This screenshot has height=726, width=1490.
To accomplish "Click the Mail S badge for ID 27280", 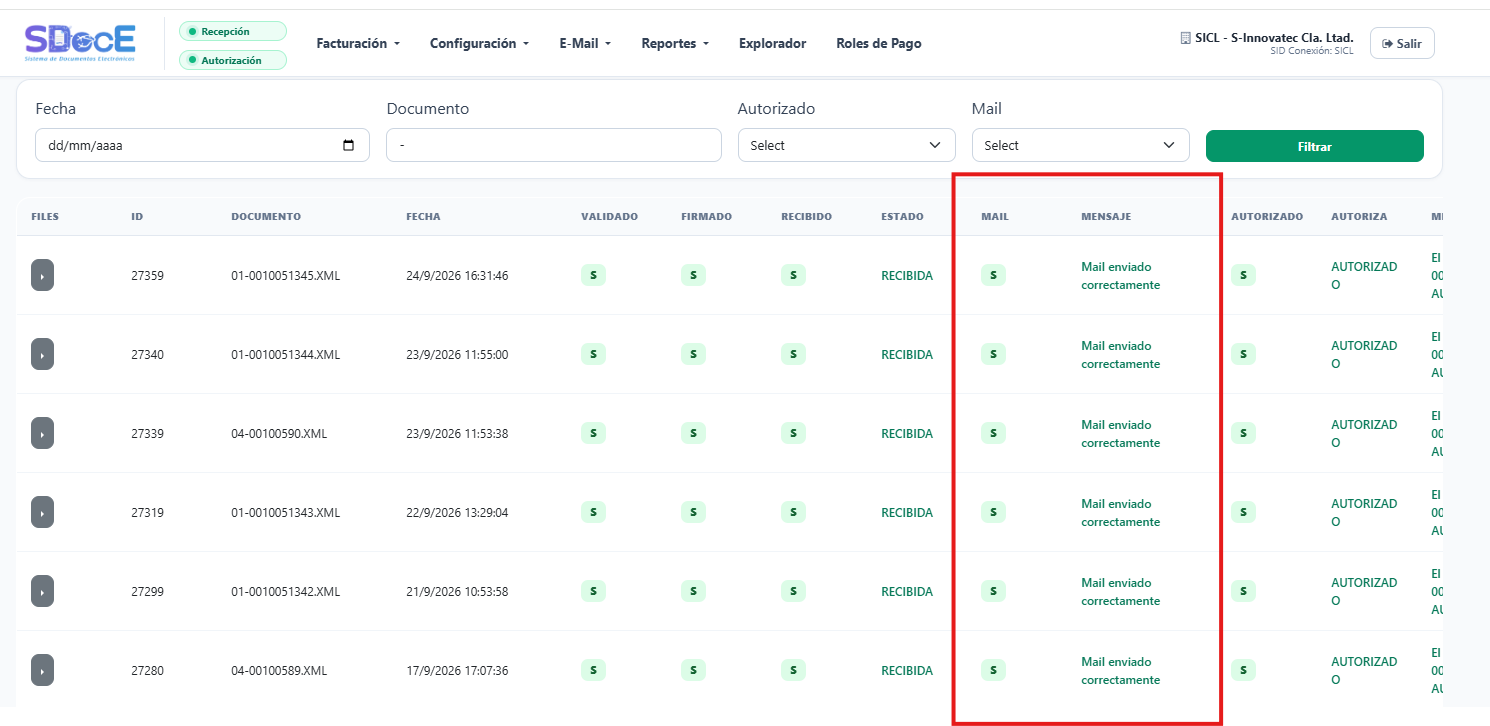I will 993,670.
